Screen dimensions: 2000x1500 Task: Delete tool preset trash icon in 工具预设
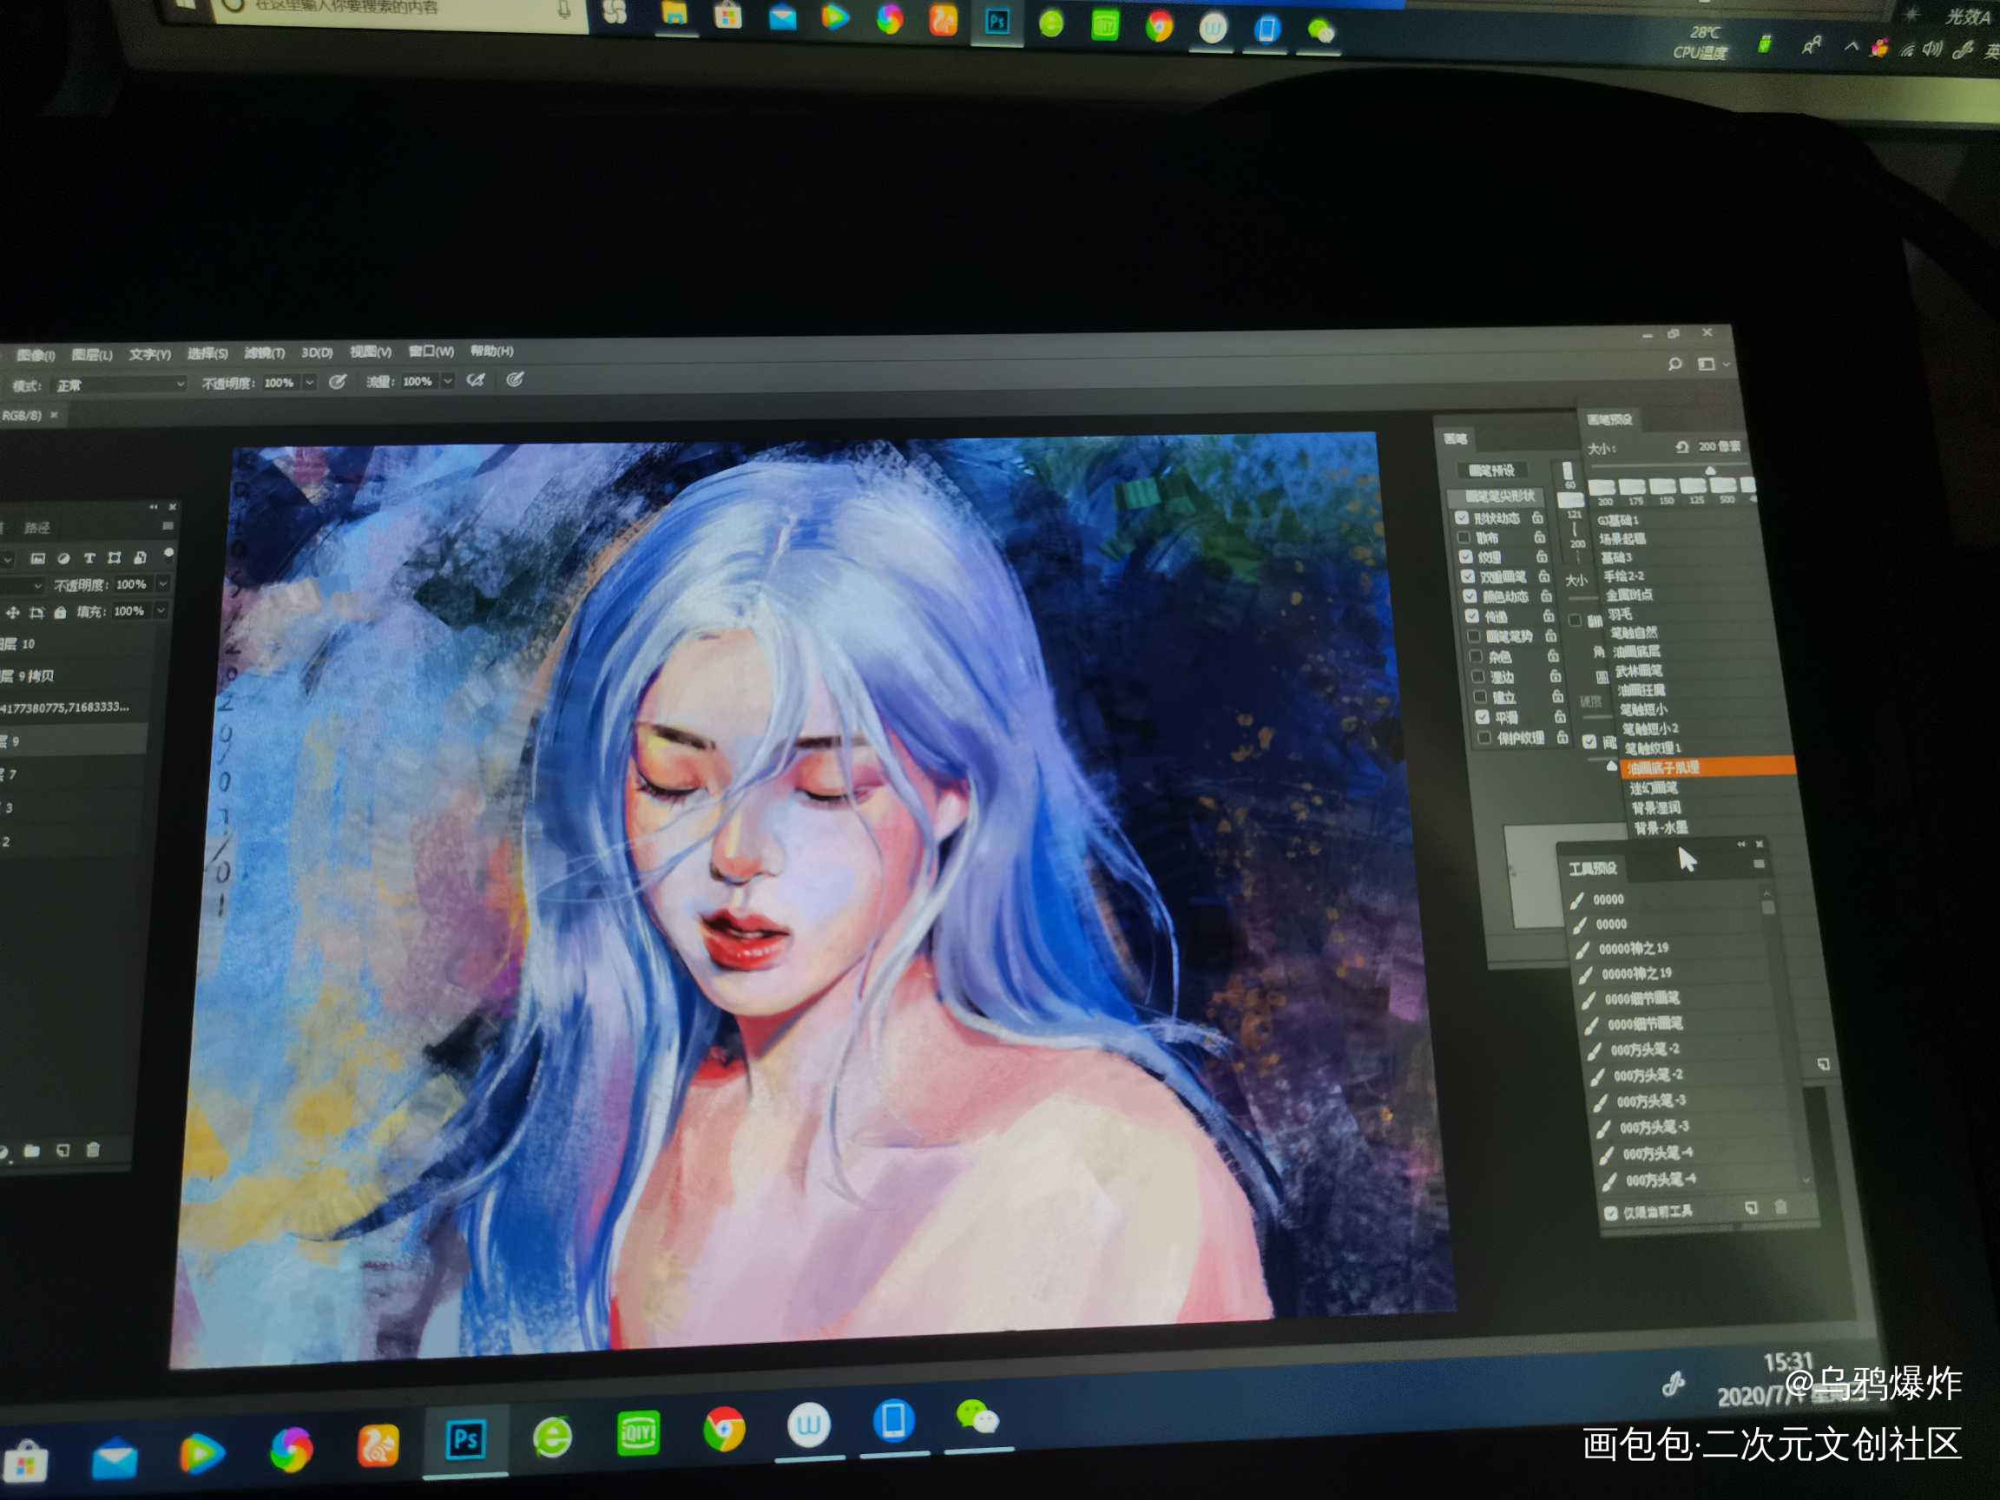point(1781,1208)
